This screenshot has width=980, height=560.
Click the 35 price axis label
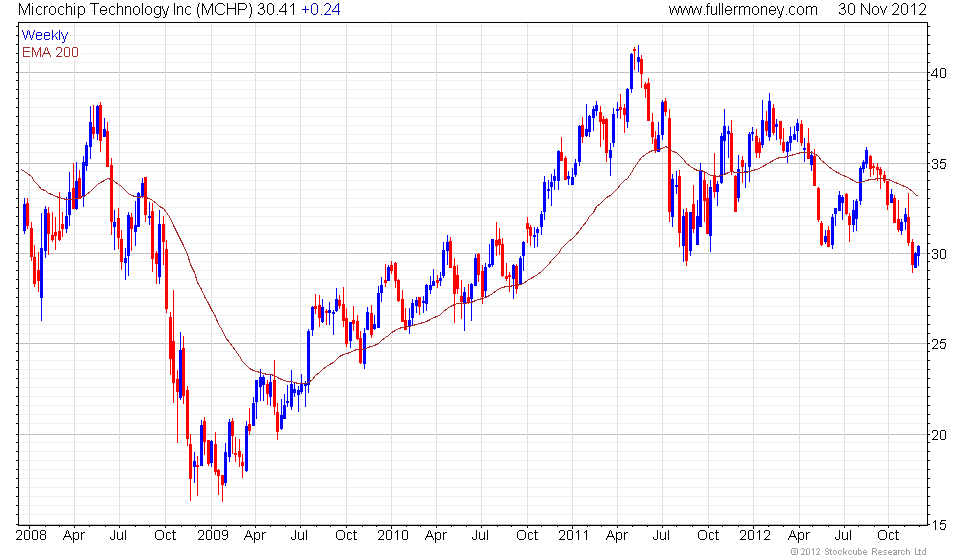[x=939, y=164]
